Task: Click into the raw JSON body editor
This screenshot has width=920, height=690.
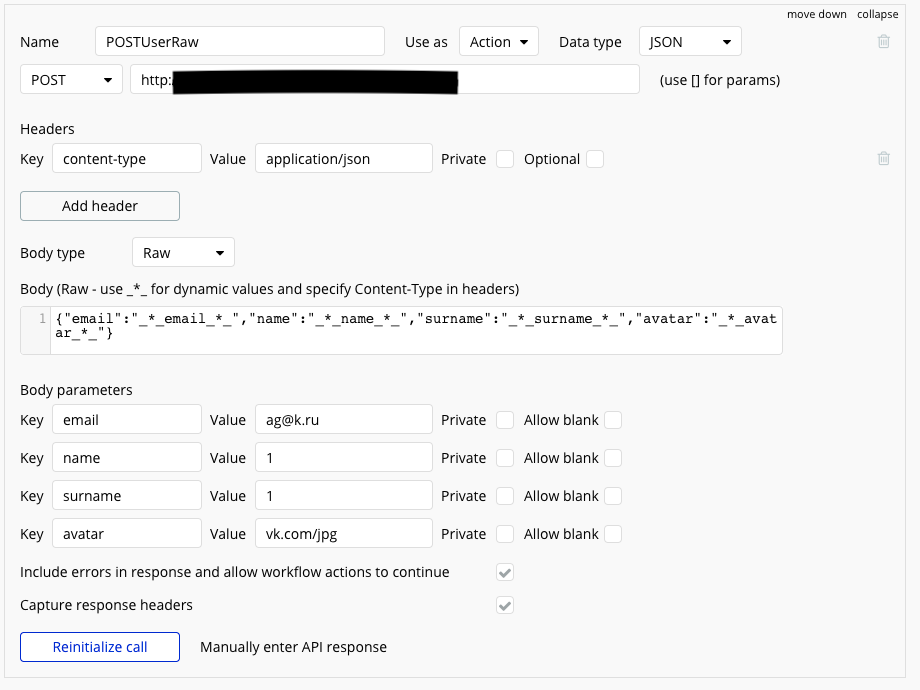Action: click(x=416, y=330)
